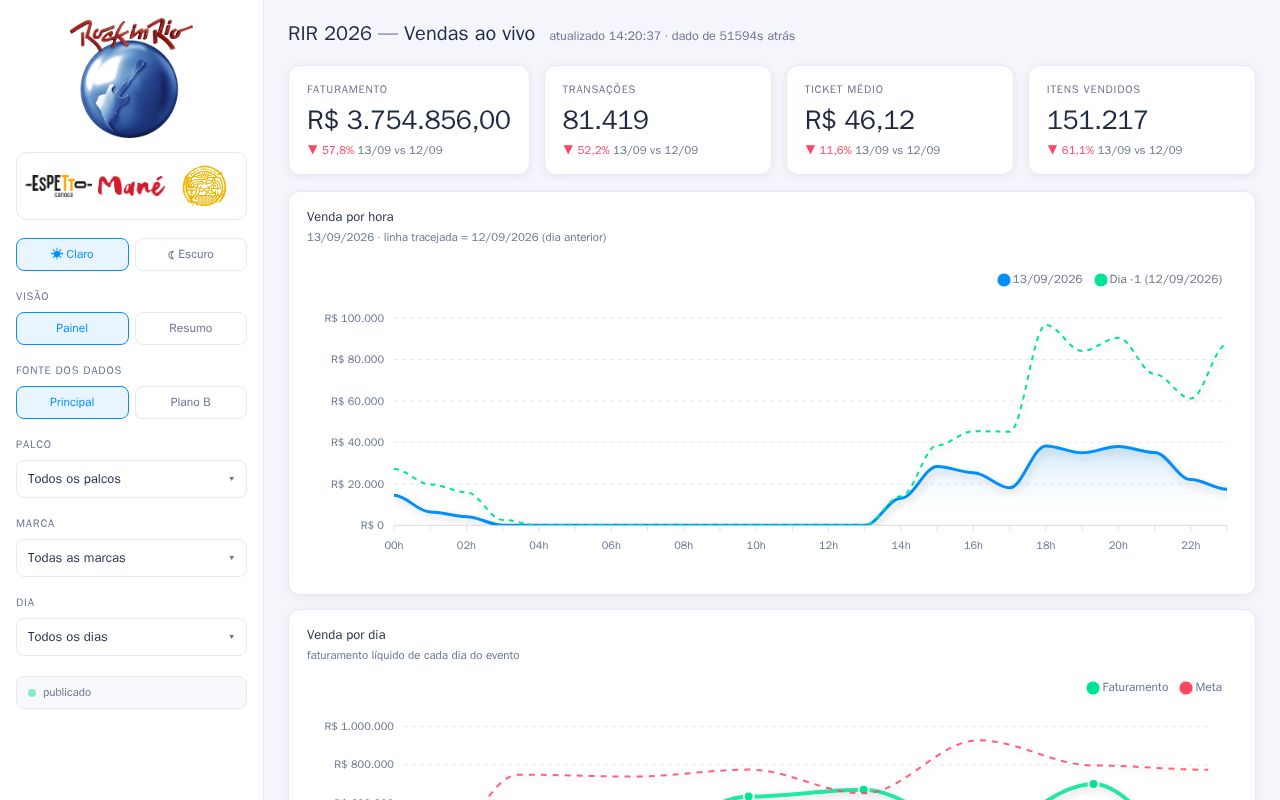Click the R$ 20.000 axis label
This screenshot has height=800, width=1280.
click(357, 484)
